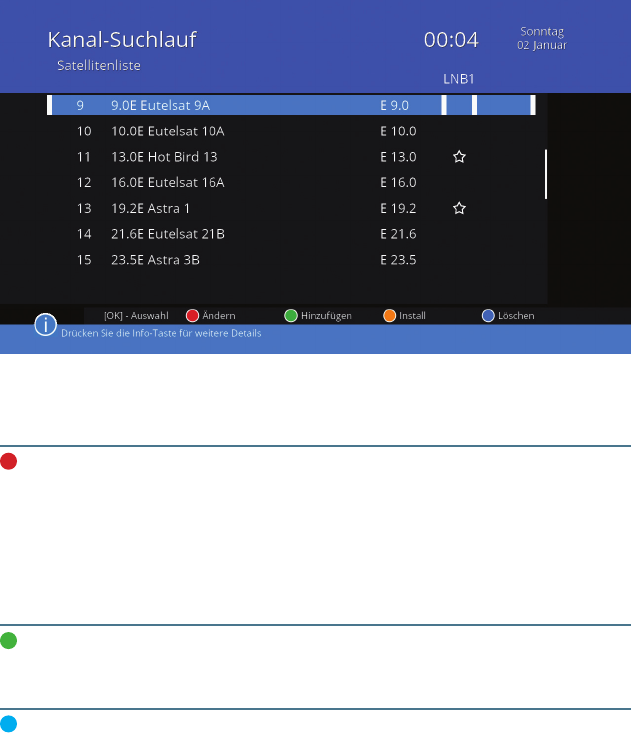Select the 23.5E Astra 3B satellite

(x=155, y=260)
